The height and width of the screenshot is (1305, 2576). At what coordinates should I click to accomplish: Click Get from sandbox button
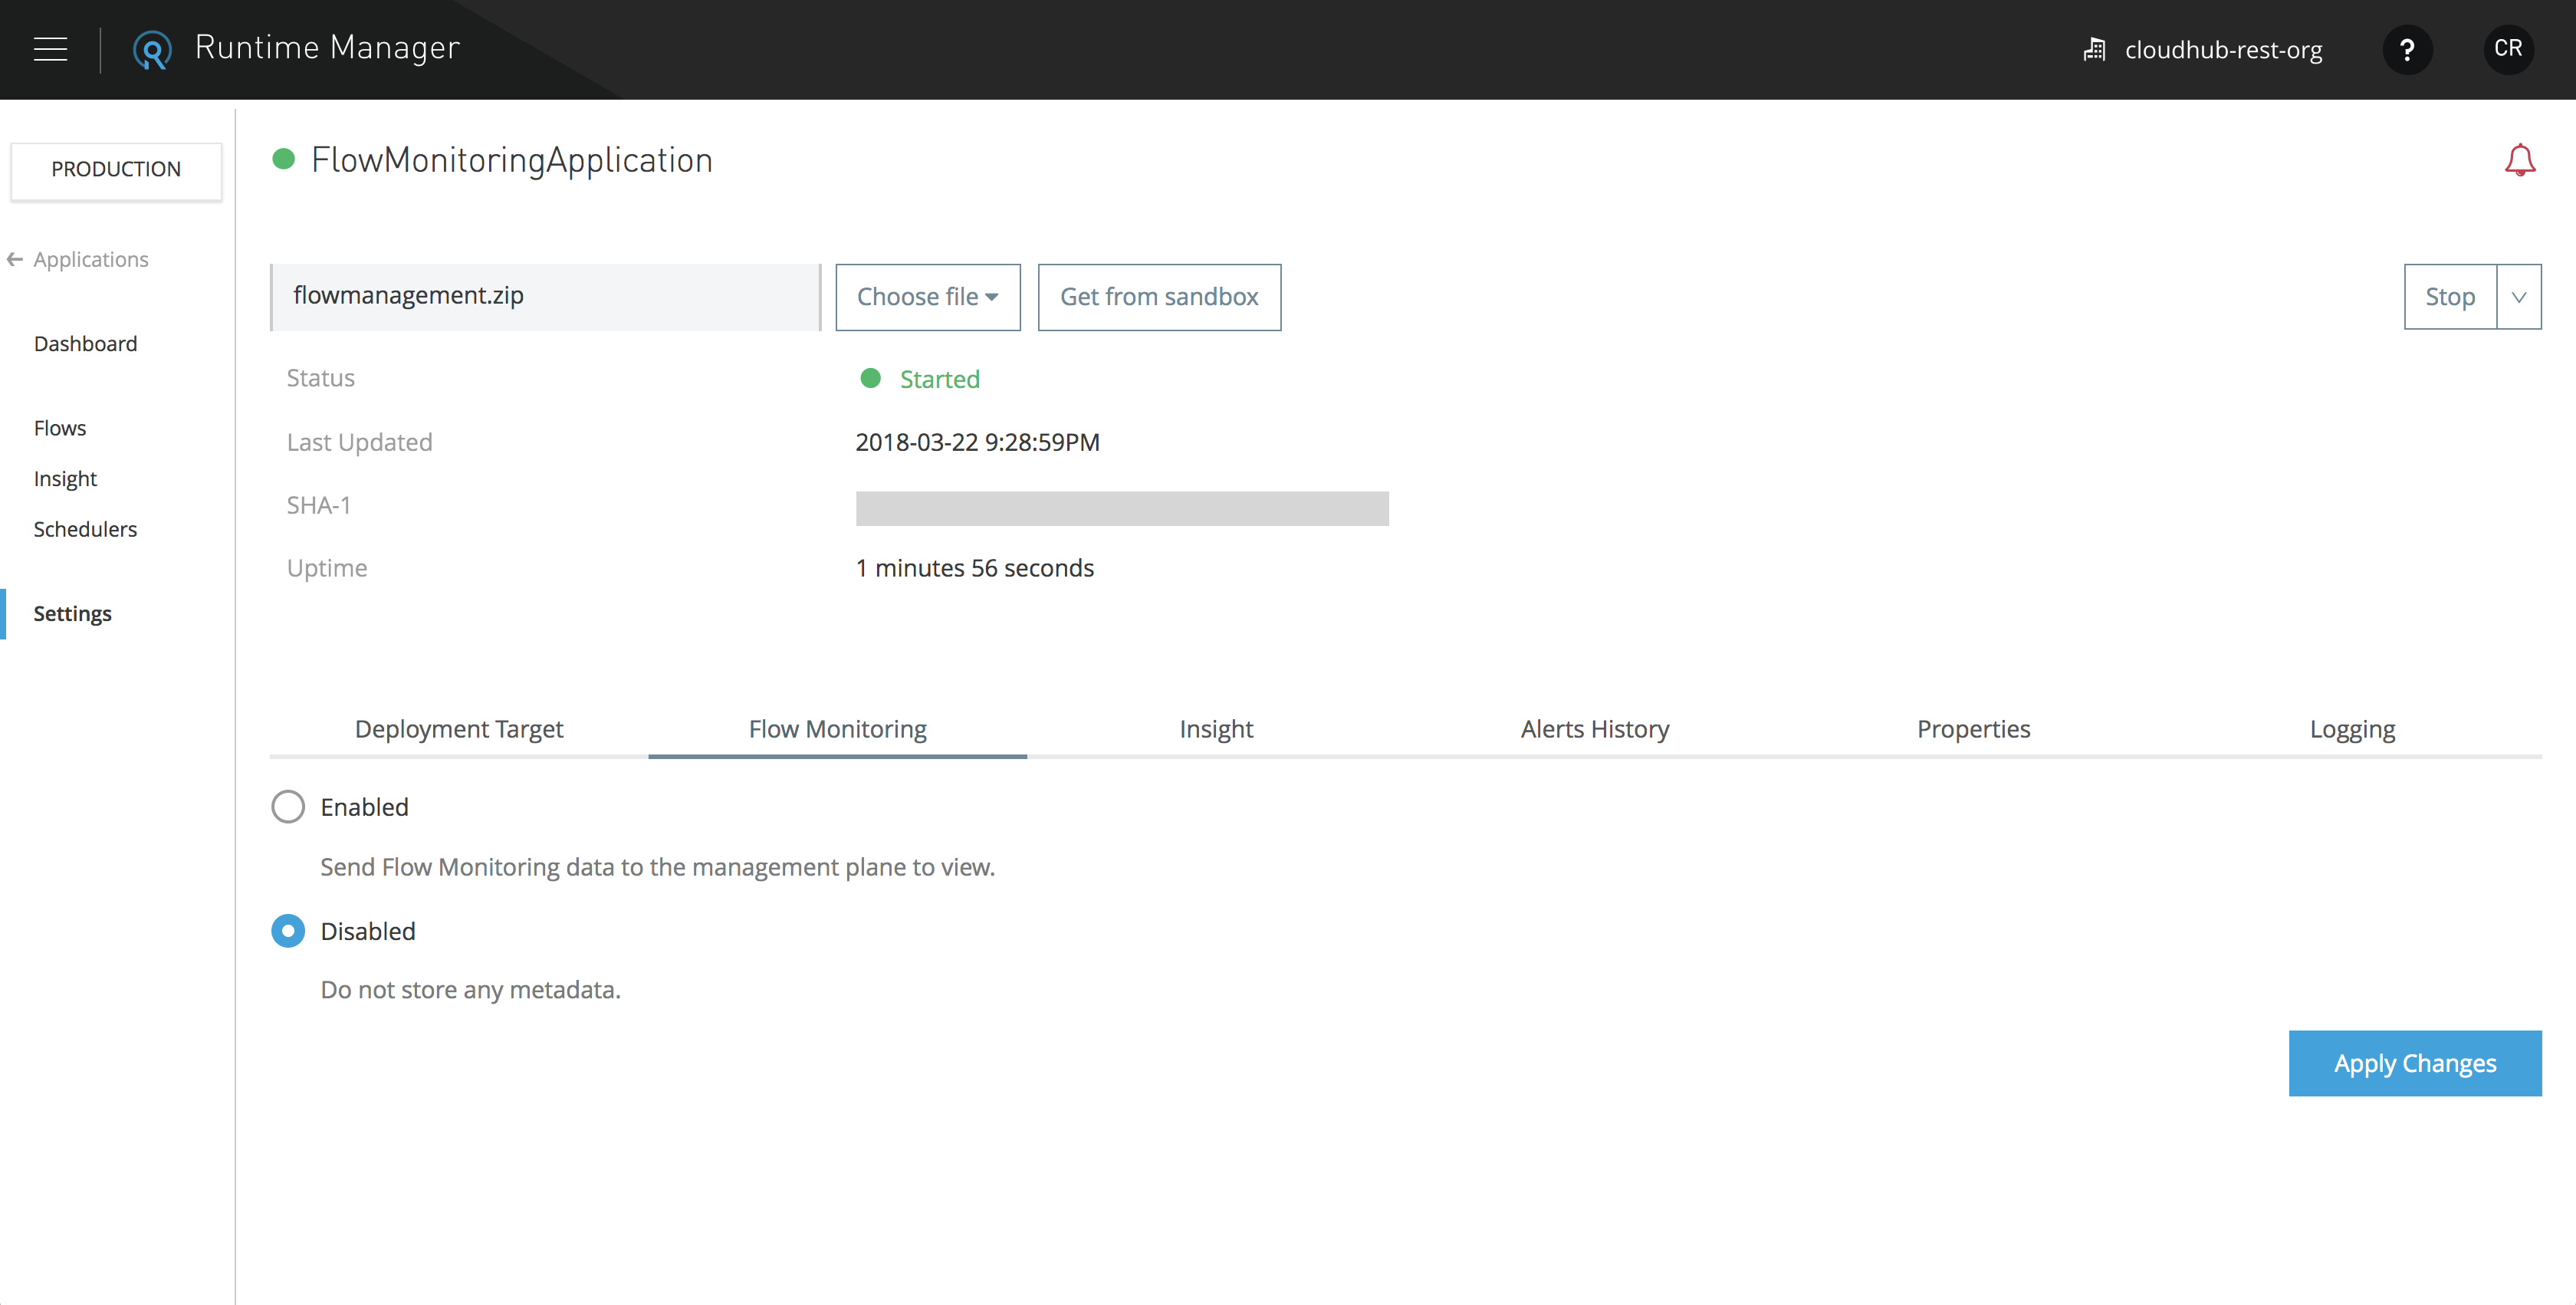[1160, 296]
